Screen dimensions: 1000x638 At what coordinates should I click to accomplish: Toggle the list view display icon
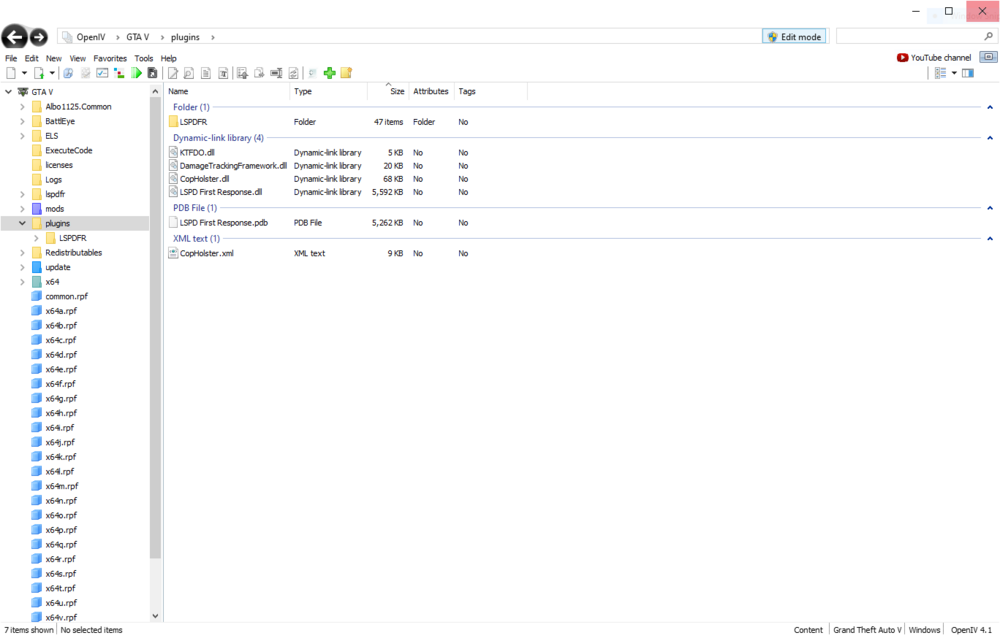(941, 73)
